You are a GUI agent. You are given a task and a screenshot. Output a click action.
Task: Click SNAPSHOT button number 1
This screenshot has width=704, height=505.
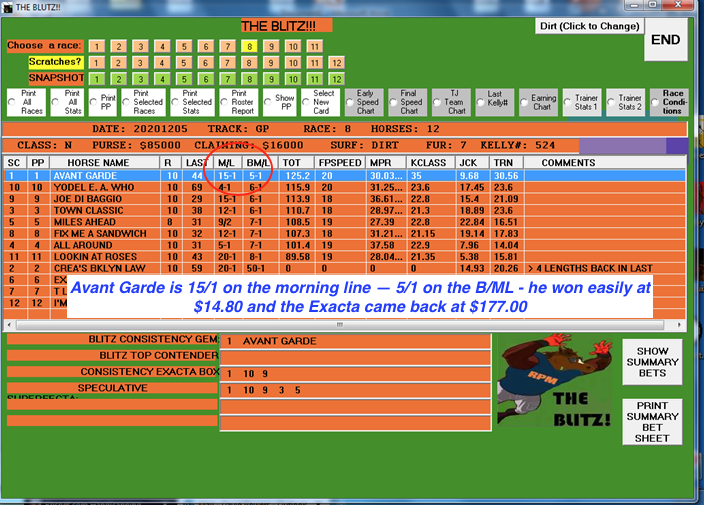pyautogui.click(x=97, y=79)
